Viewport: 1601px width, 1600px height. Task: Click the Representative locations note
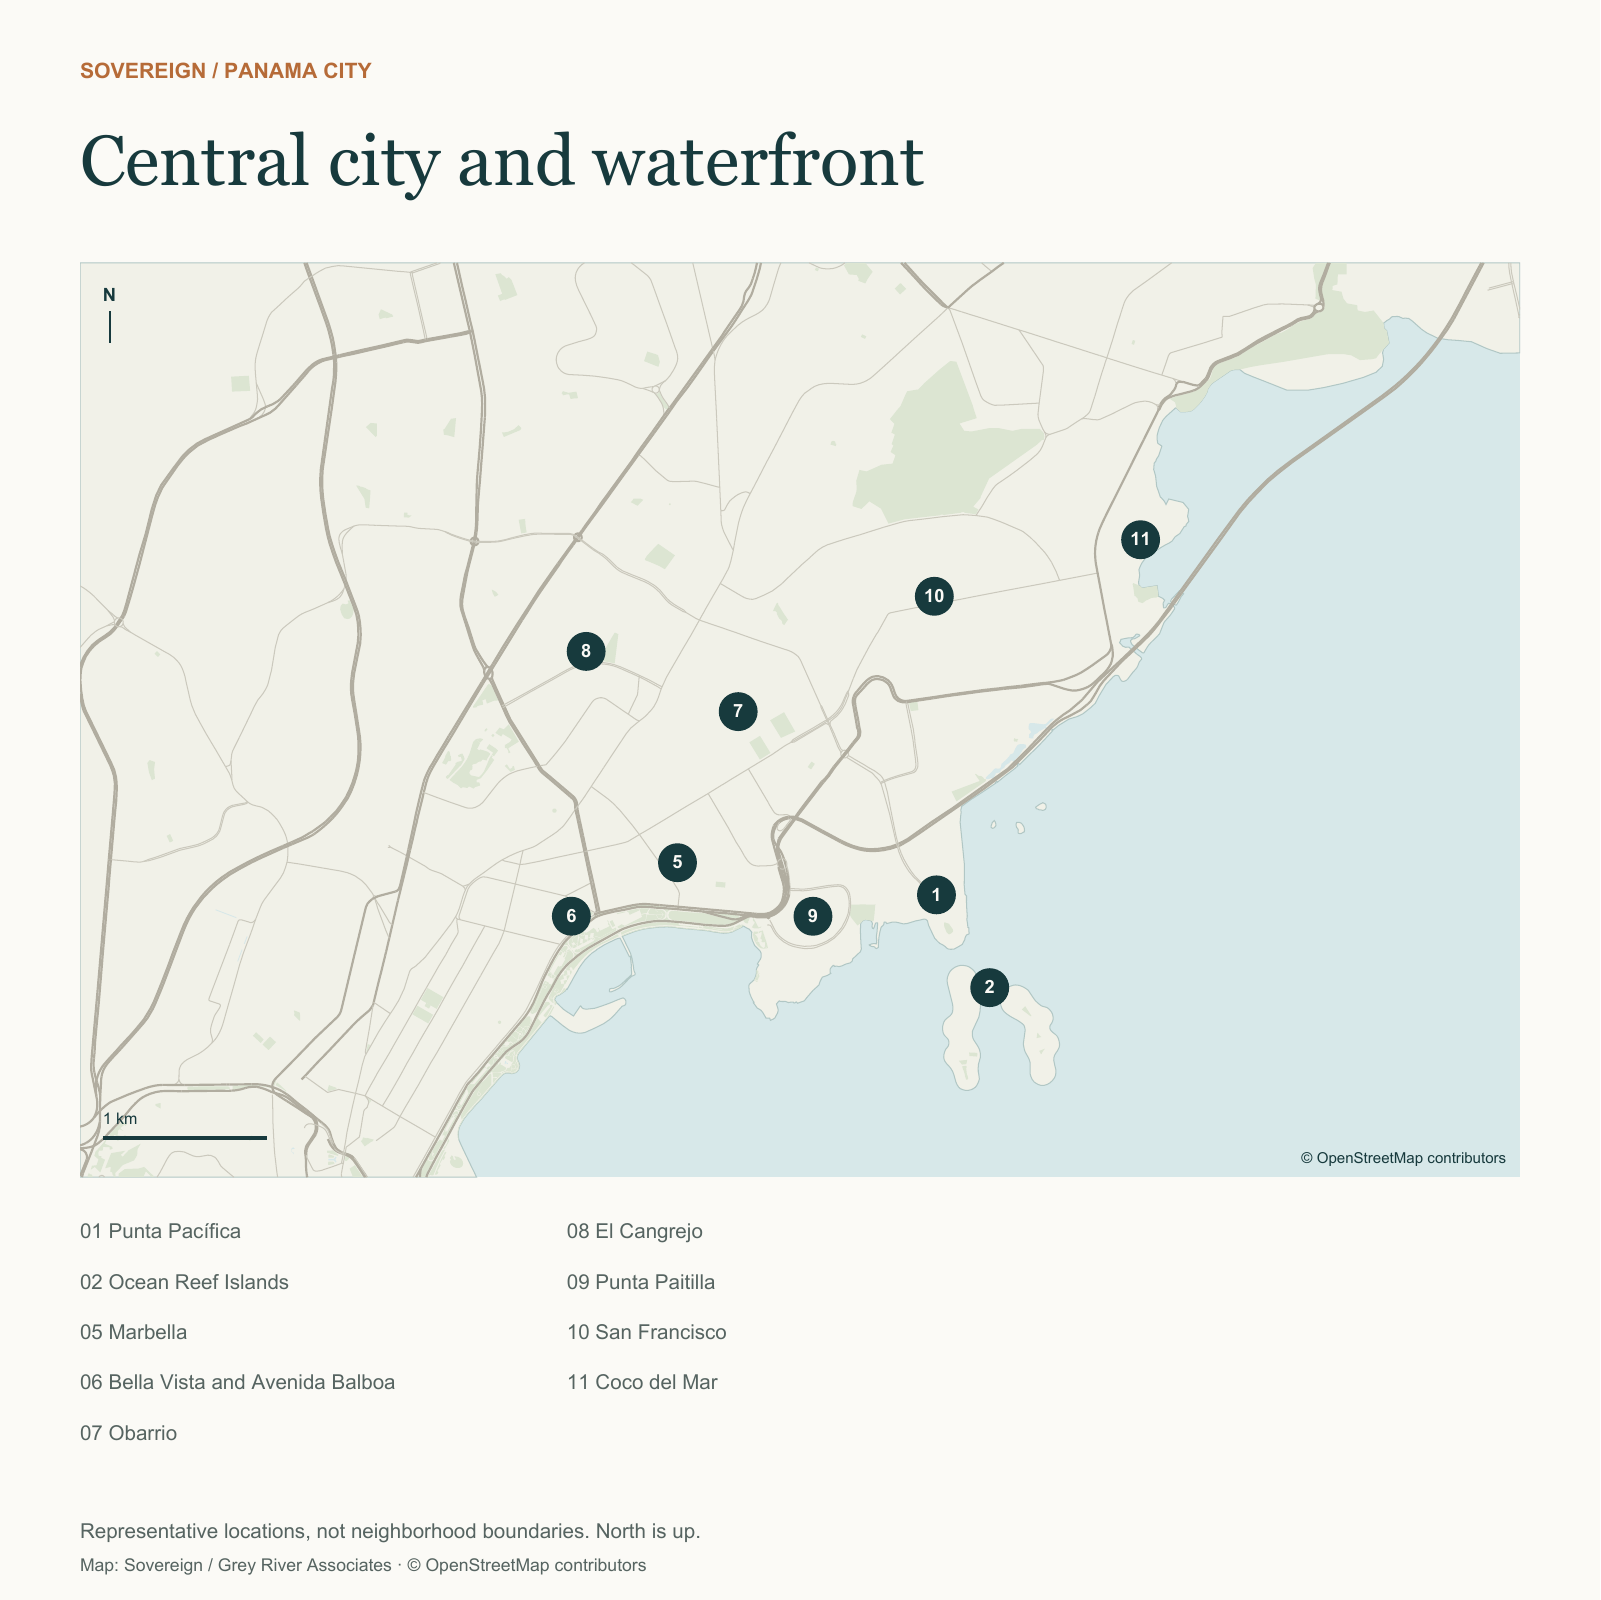coord(390,1531)
